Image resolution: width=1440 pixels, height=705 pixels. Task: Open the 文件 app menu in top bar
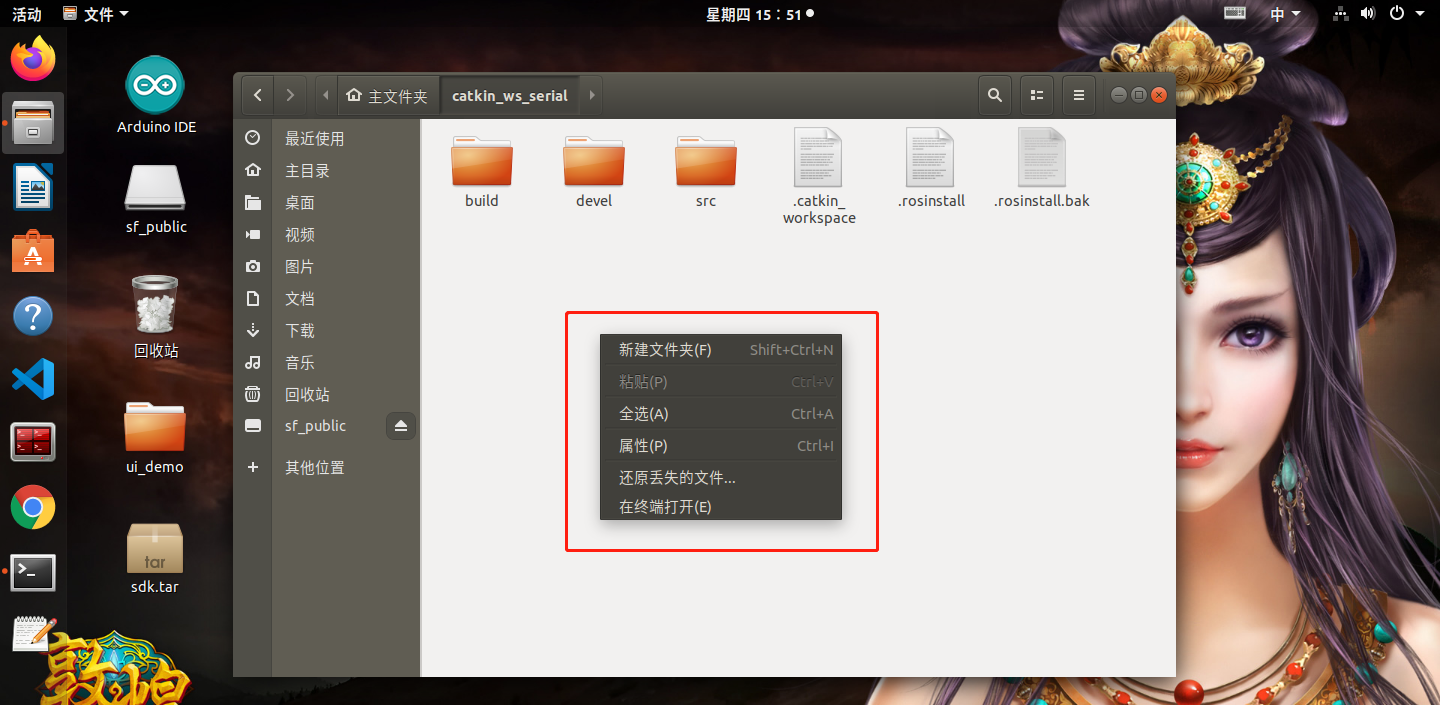click(96, 14)
